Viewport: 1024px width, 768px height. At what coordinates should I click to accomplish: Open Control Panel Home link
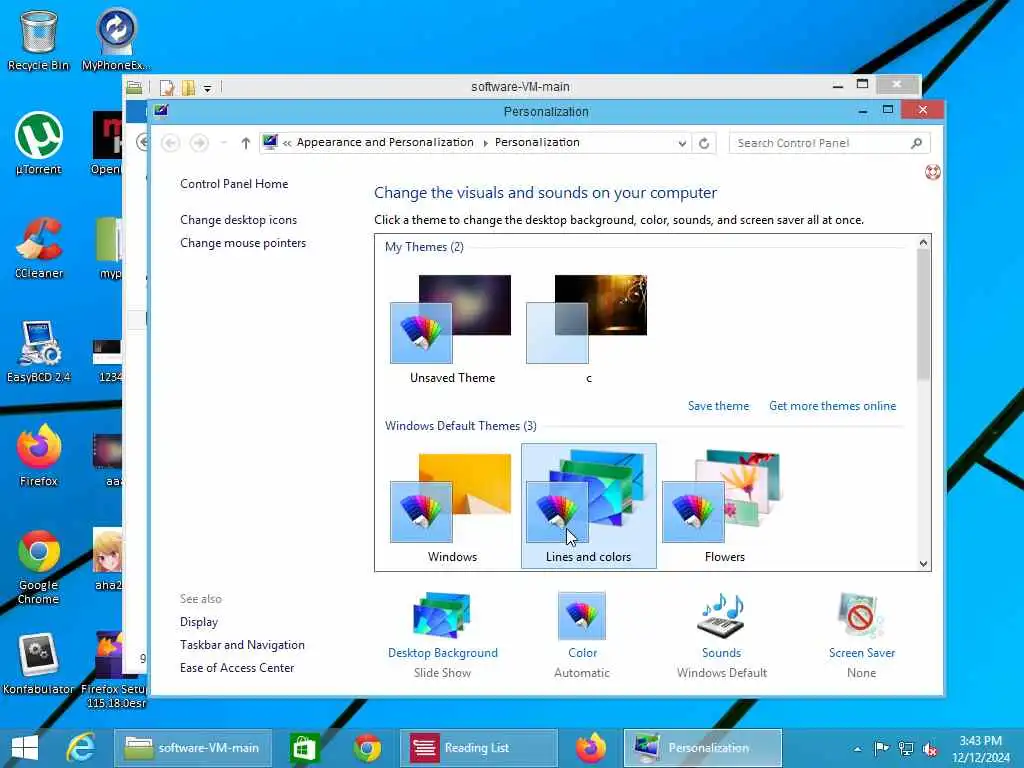(x=234, y=184)
